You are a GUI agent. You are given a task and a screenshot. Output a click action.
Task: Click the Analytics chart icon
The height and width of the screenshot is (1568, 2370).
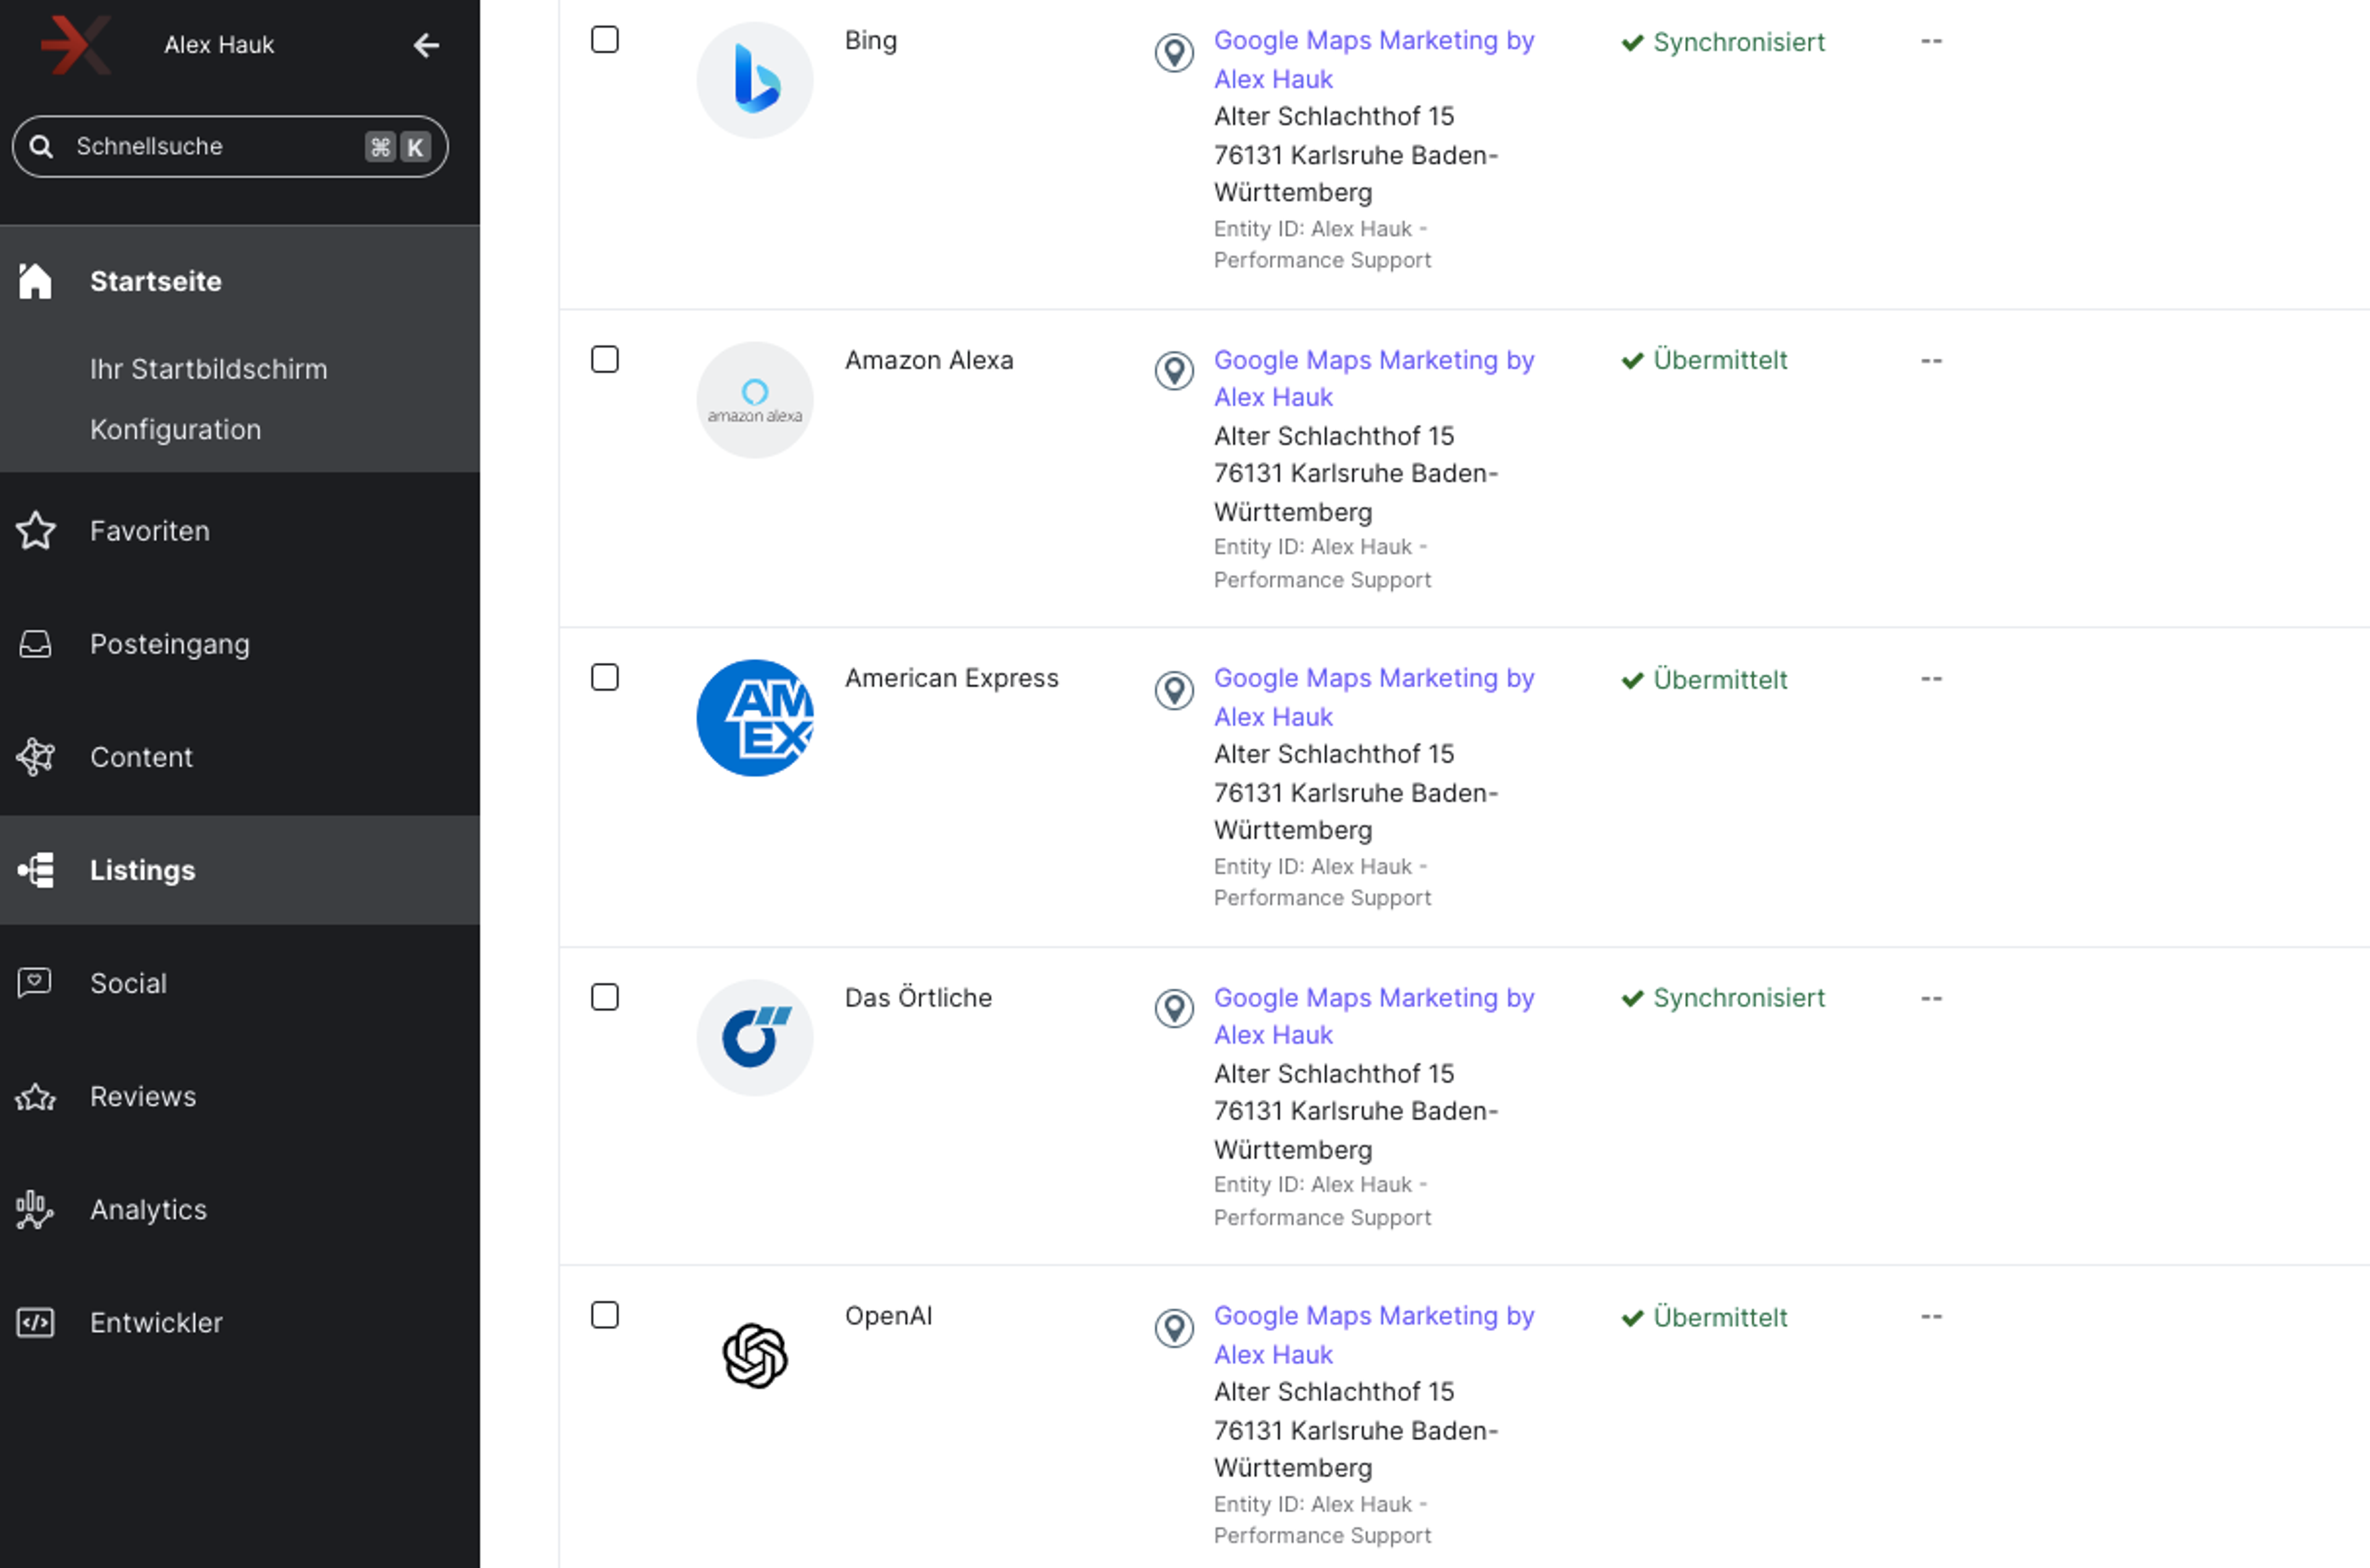point(35,1210)
